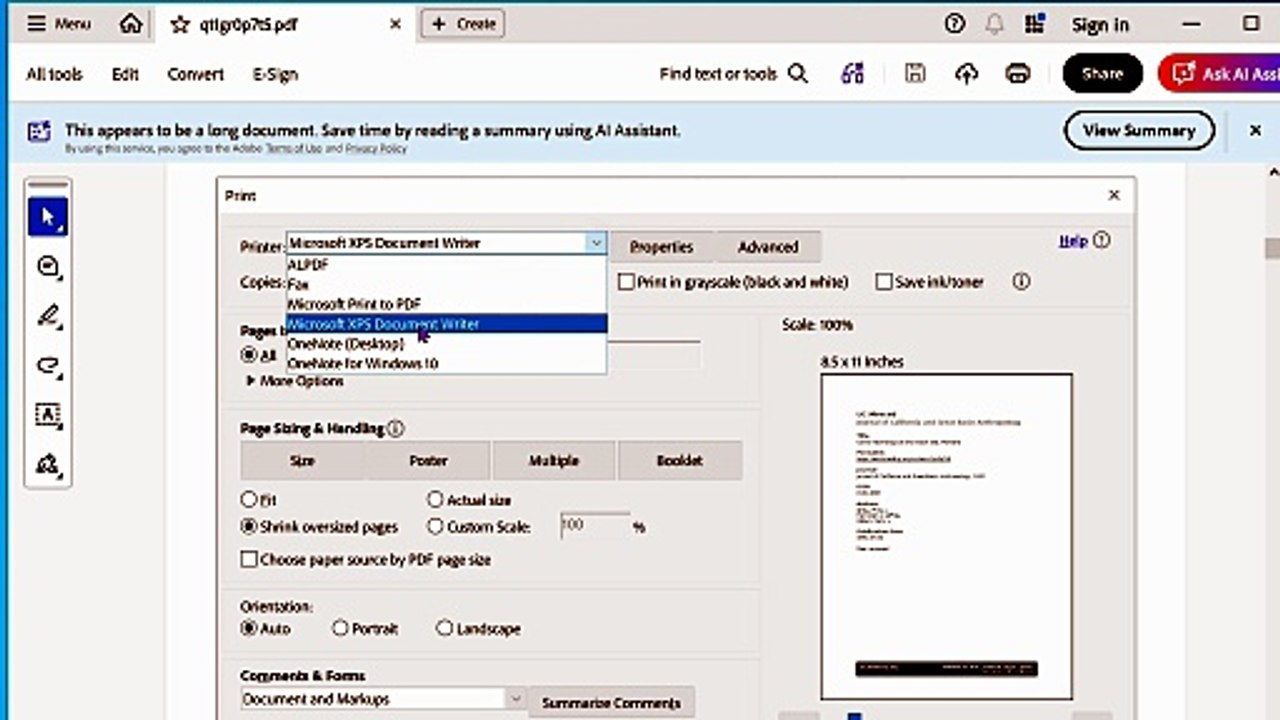The height and width of the screenshot is (720, 1280).
Task: Open the Help link in Print dialog
Action: click(1073, 241)
